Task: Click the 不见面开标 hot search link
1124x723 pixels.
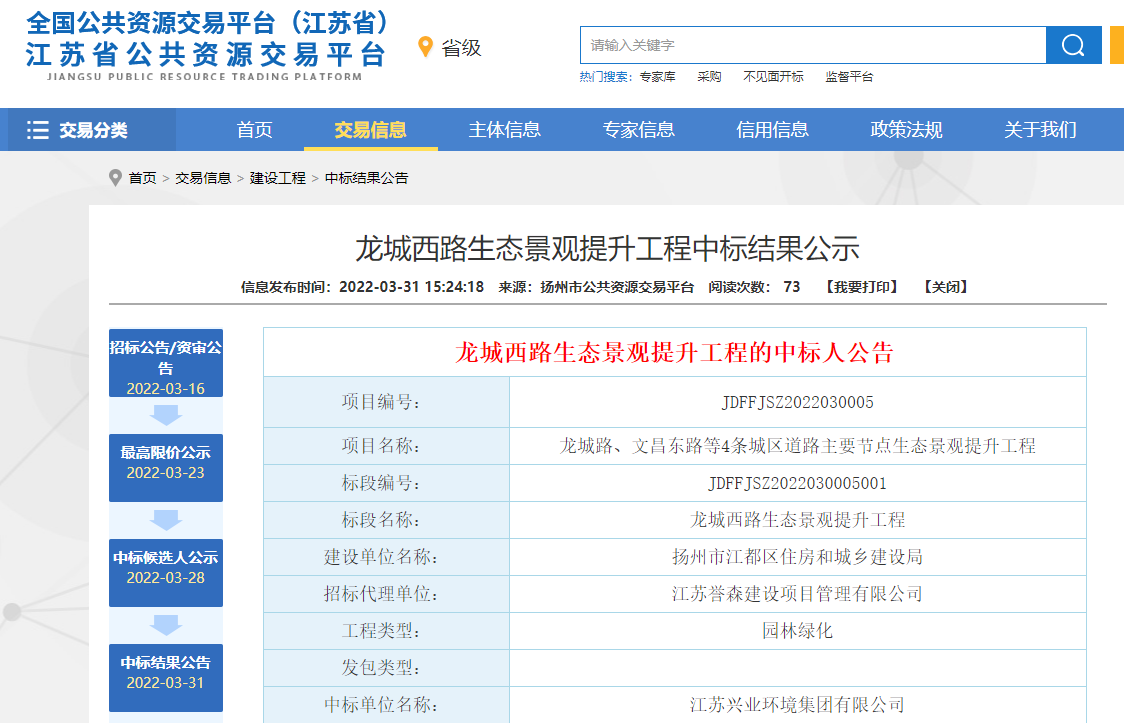Action: point(773,77)
